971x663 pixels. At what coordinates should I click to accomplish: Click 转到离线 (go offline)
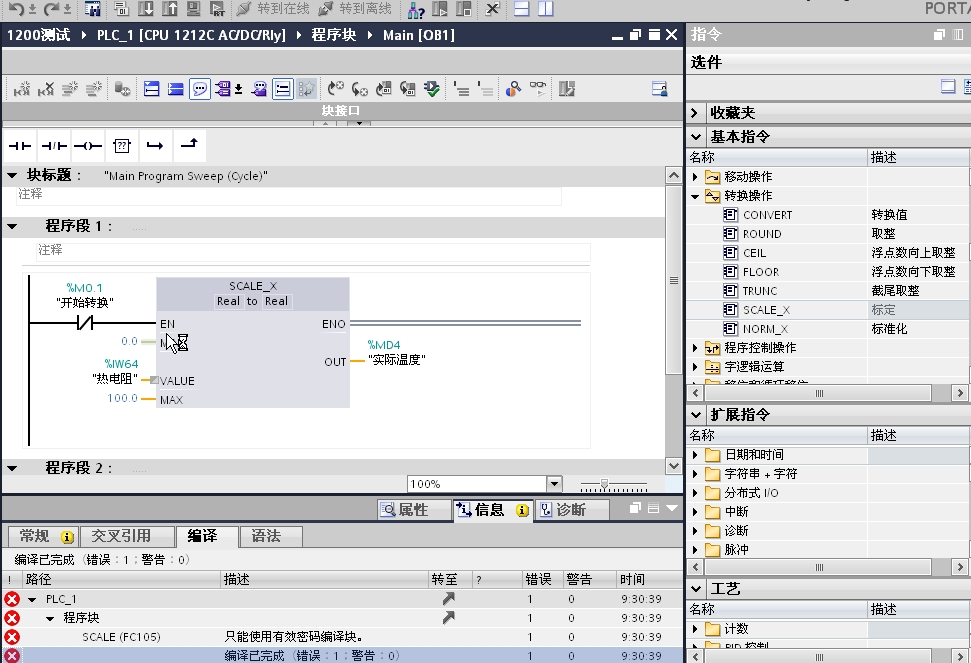tap(355, 9)
